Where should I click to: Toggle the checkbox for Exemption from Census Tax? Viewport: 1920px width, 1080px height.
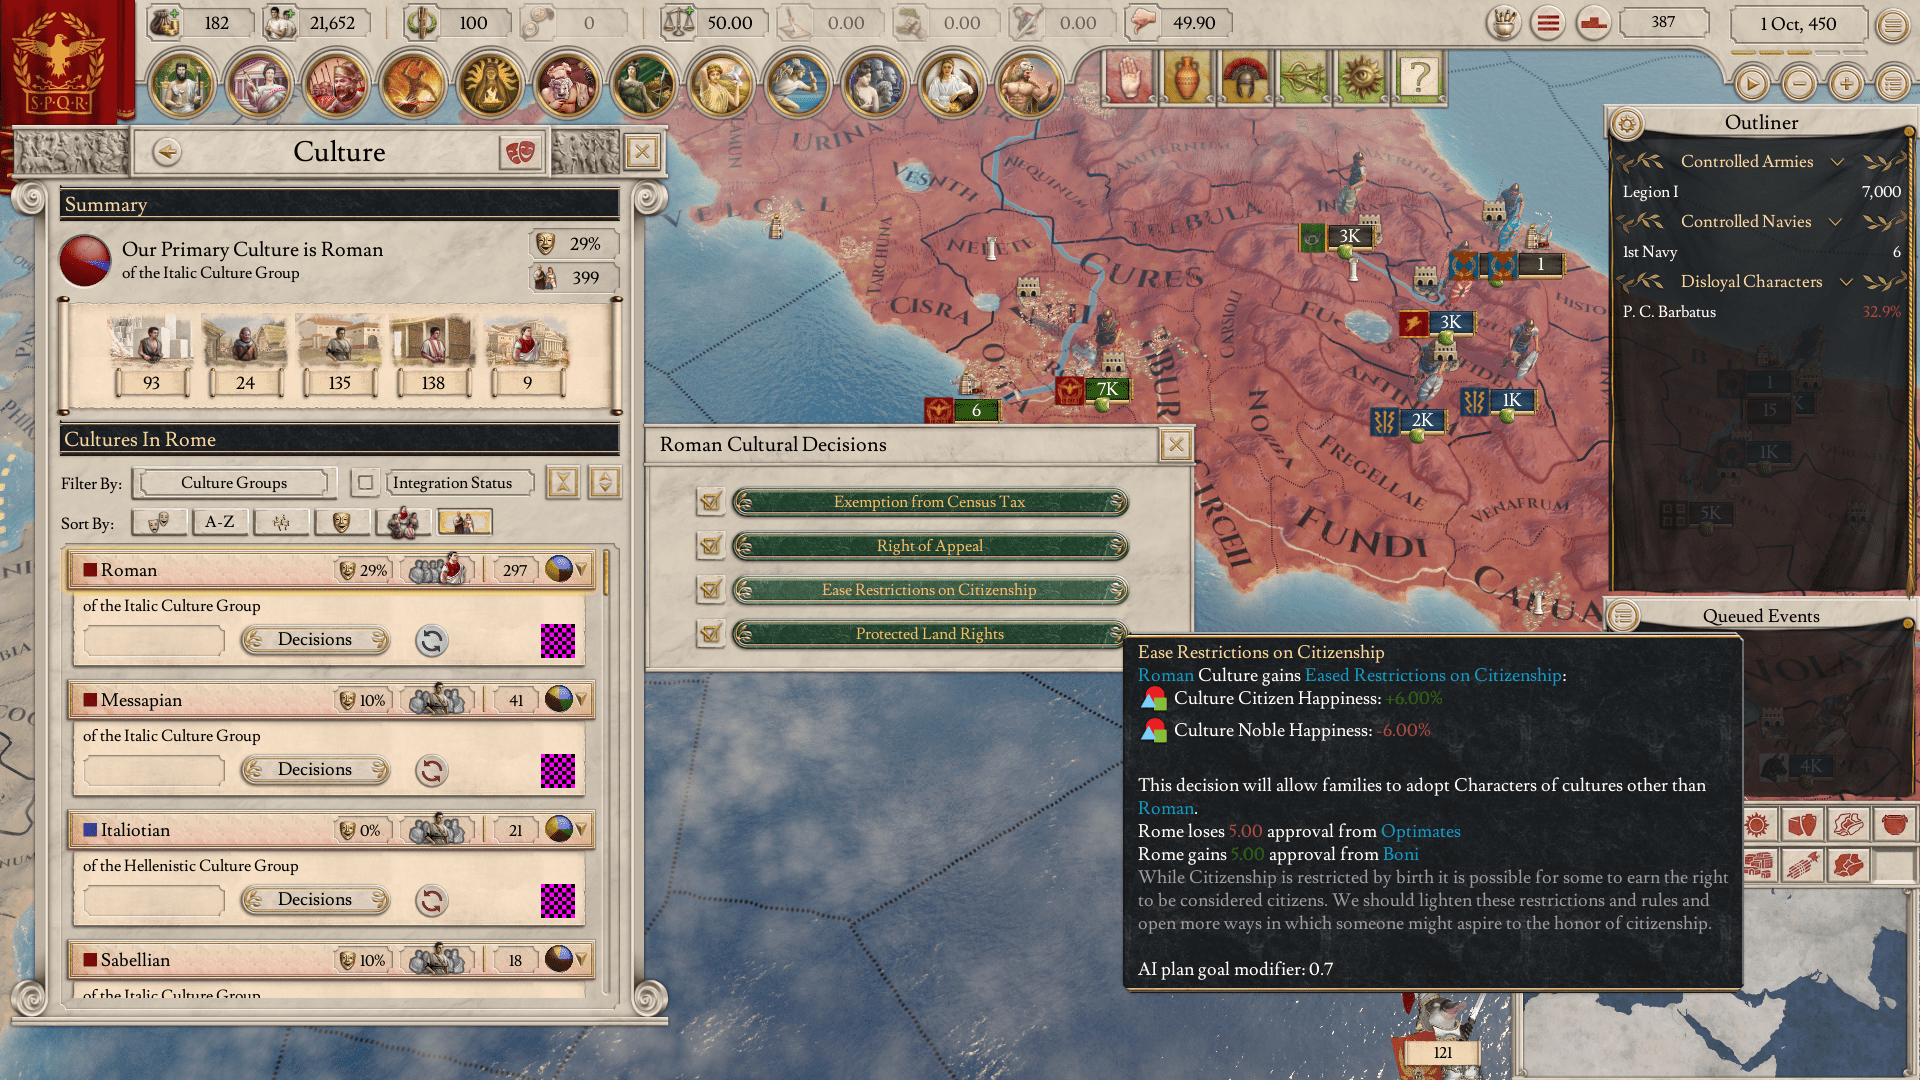[x=711, y=502]
